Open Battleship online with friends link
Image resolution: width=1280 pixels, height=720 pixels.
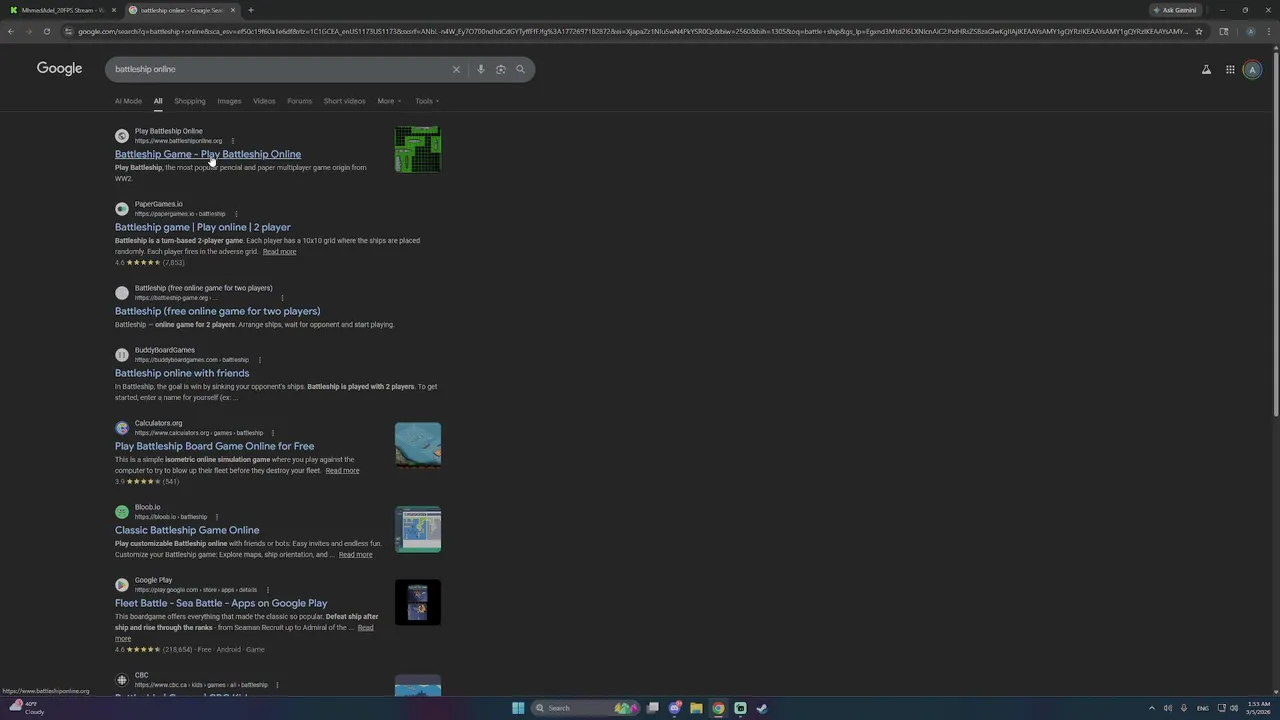[x=182, y=373]
